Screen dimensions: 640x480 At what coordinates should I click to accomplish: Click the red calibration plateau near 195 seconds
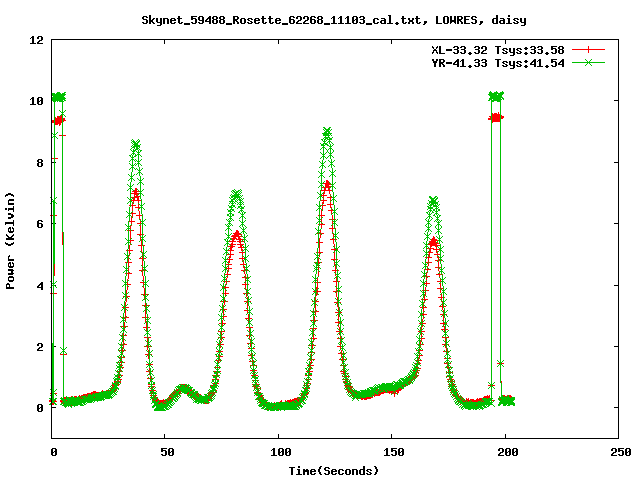[x=496, y=118]
